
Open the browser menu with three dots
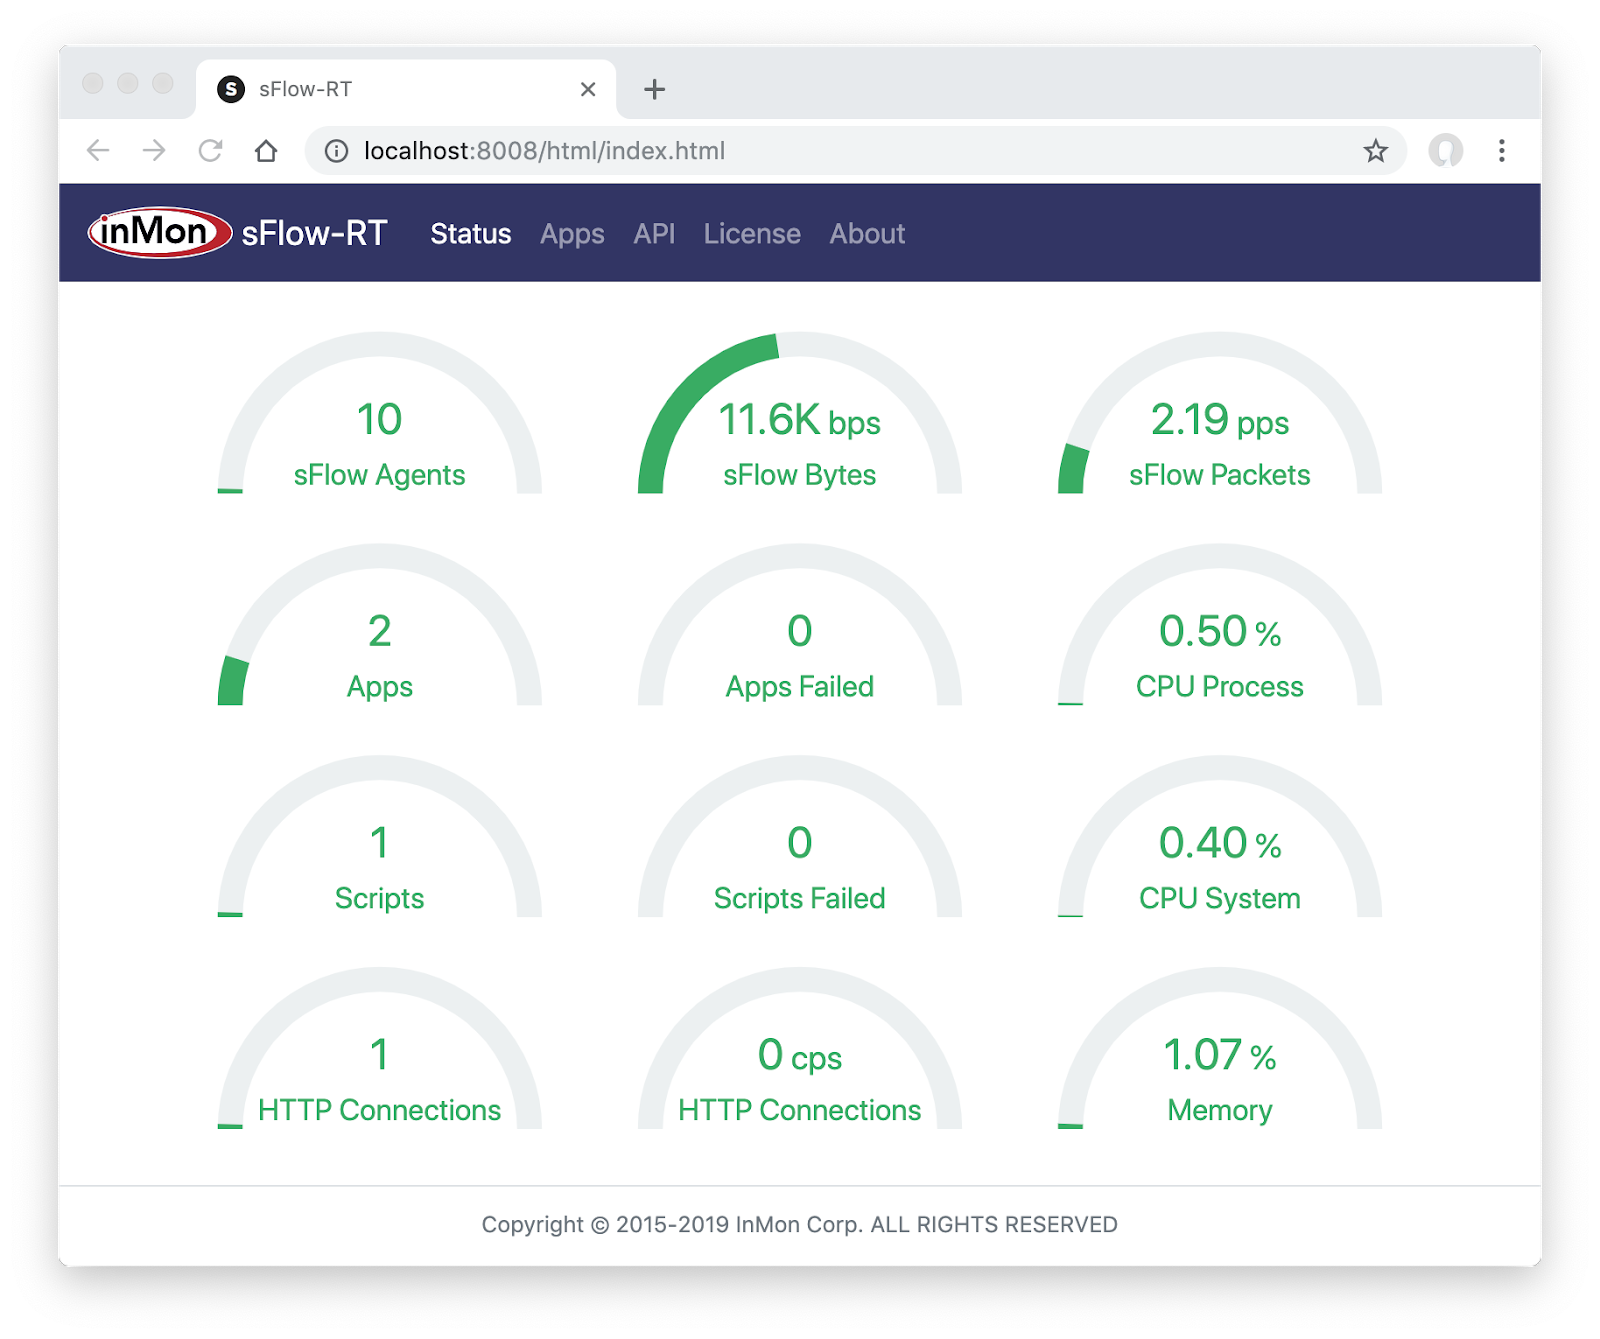point(1502,151)
